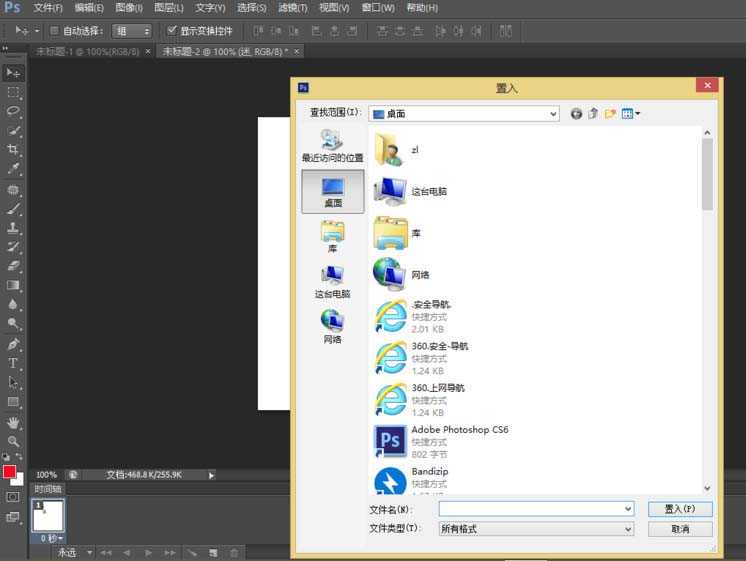Viewport: 746px width, 561px height.
Task: Expand the 文件类型 format dropdown
Action: tap(628, 529)
